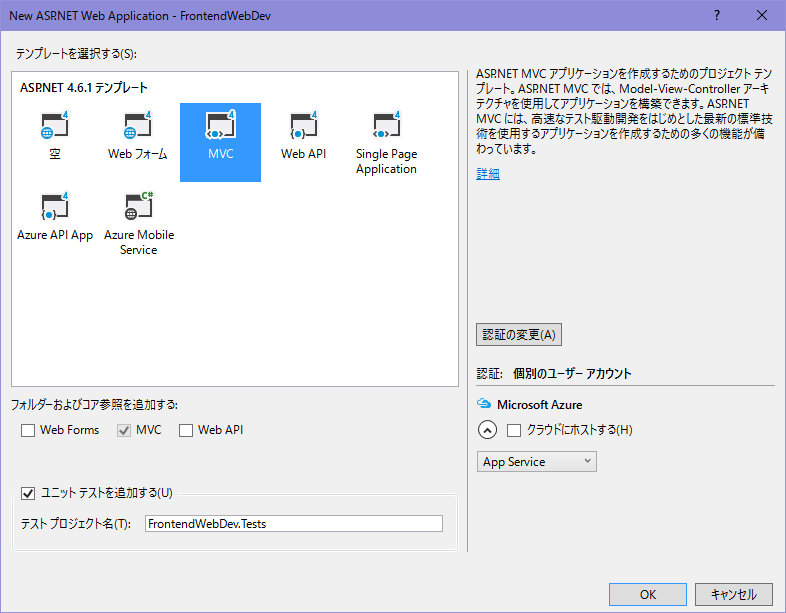786x613 pixels.
Task: Uncheck ユニット テストを追加する checkbox
Action: pyautogui.click(x=28, y=494)
